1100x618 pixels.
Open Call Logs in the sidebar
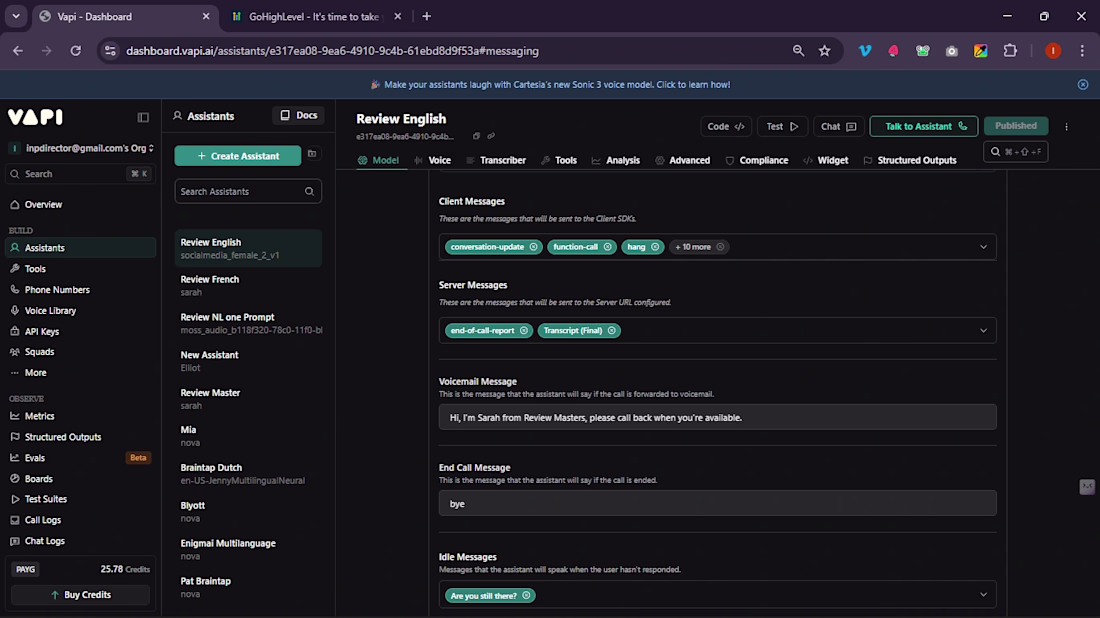pyautogui.click(x=80, y=520)
